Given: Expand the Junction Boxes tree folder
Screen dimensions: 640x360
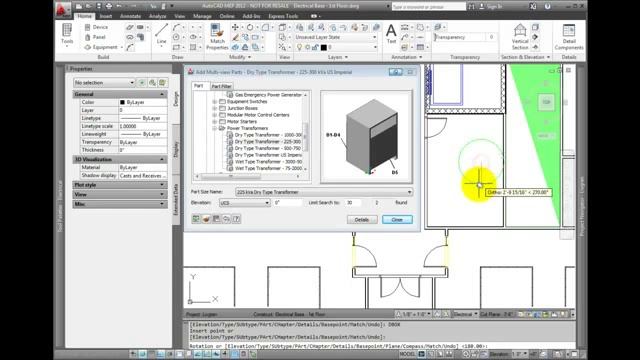Looking at the screenshot, I should (x=215, y=108).
